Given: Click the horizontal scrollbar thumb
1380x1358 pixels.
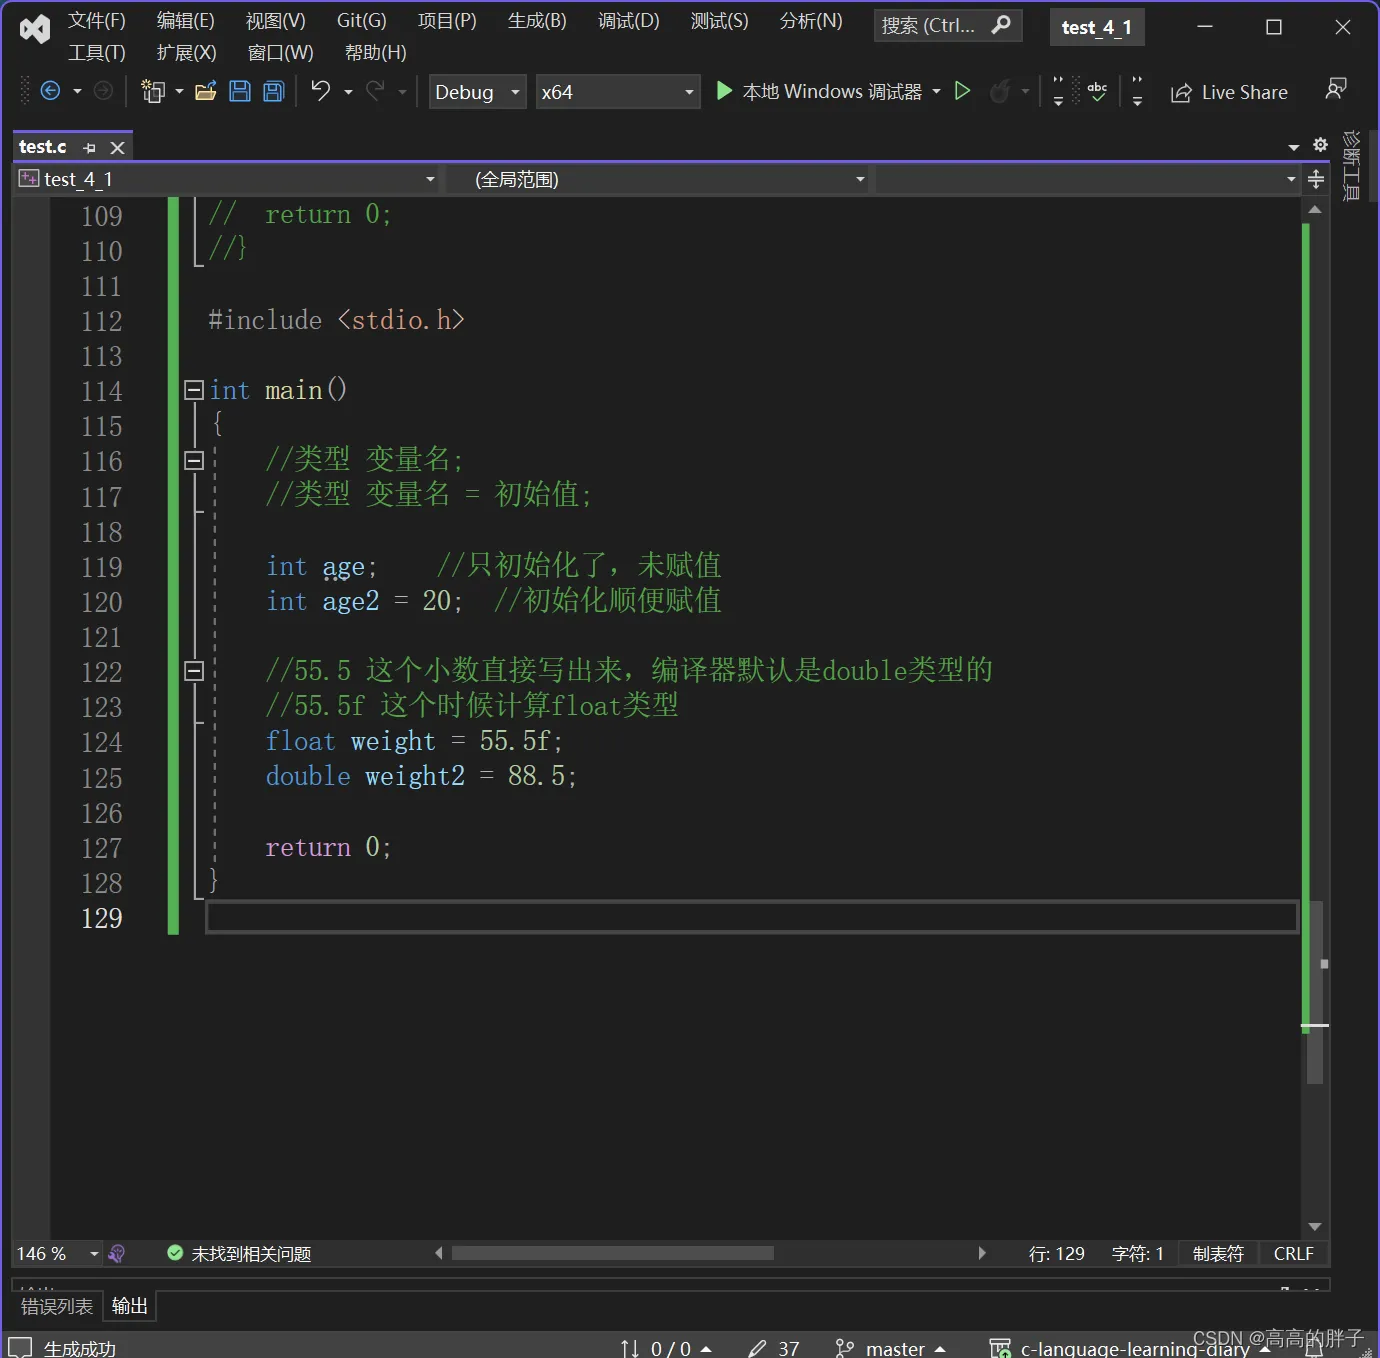Looking at the screenshot, I should pyautogui.click(x=613, y=1253).
